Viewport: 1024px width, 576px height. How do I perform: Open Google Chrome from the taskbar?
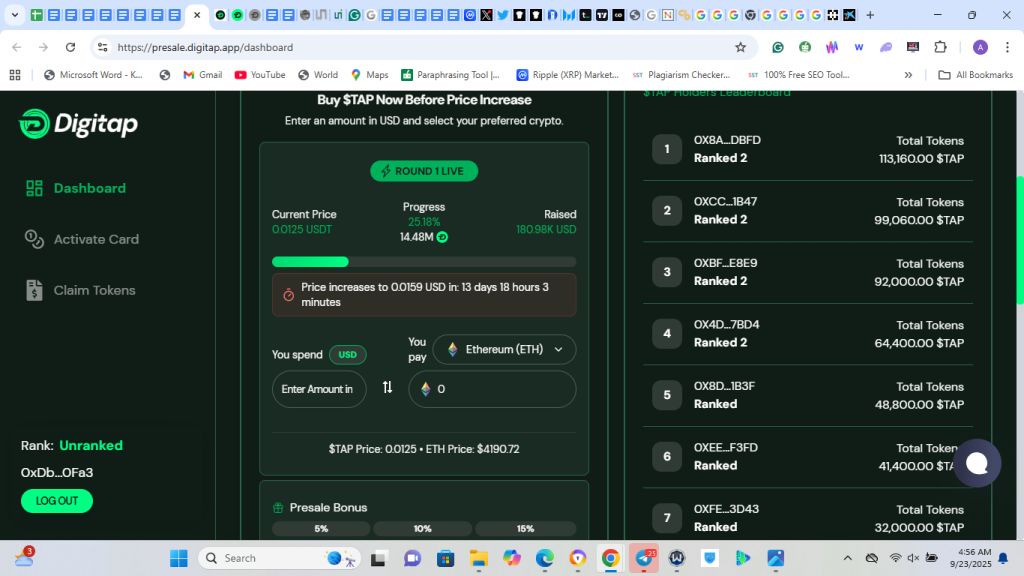click(x=611, y=558)
